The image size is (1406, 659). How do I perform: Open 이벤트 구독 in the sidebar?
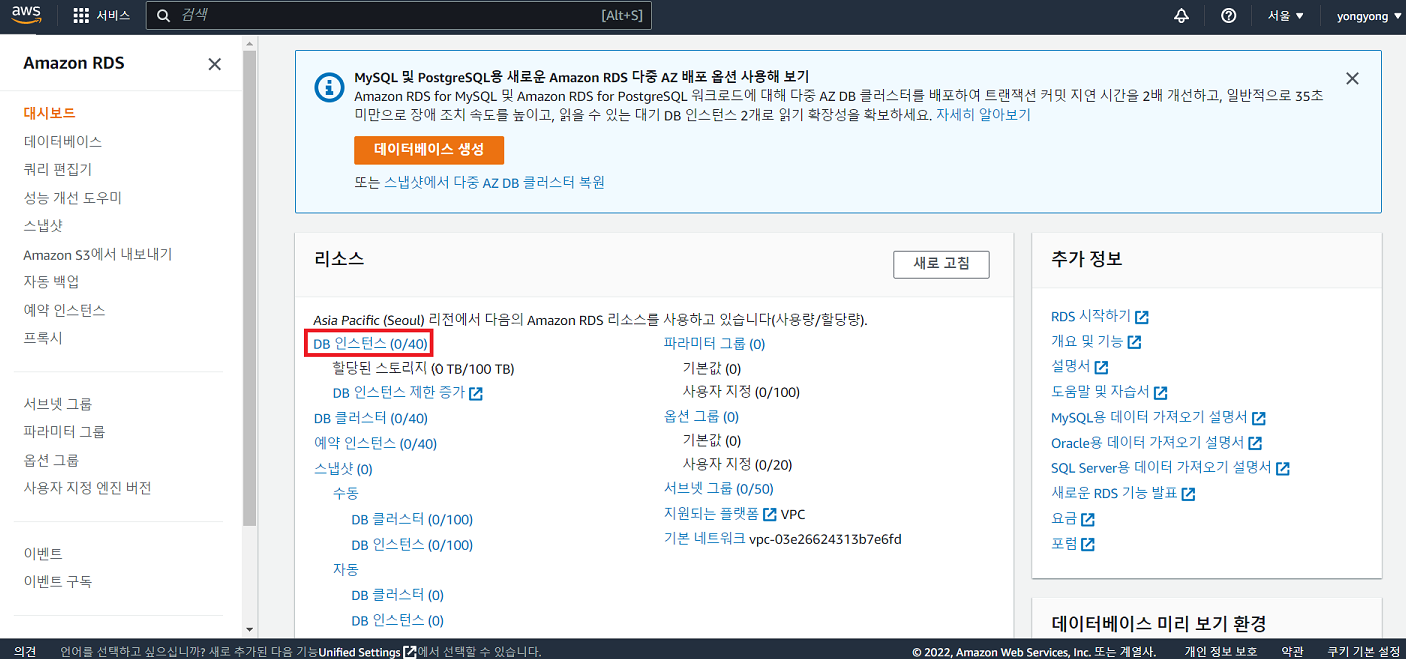click(57, 582)
